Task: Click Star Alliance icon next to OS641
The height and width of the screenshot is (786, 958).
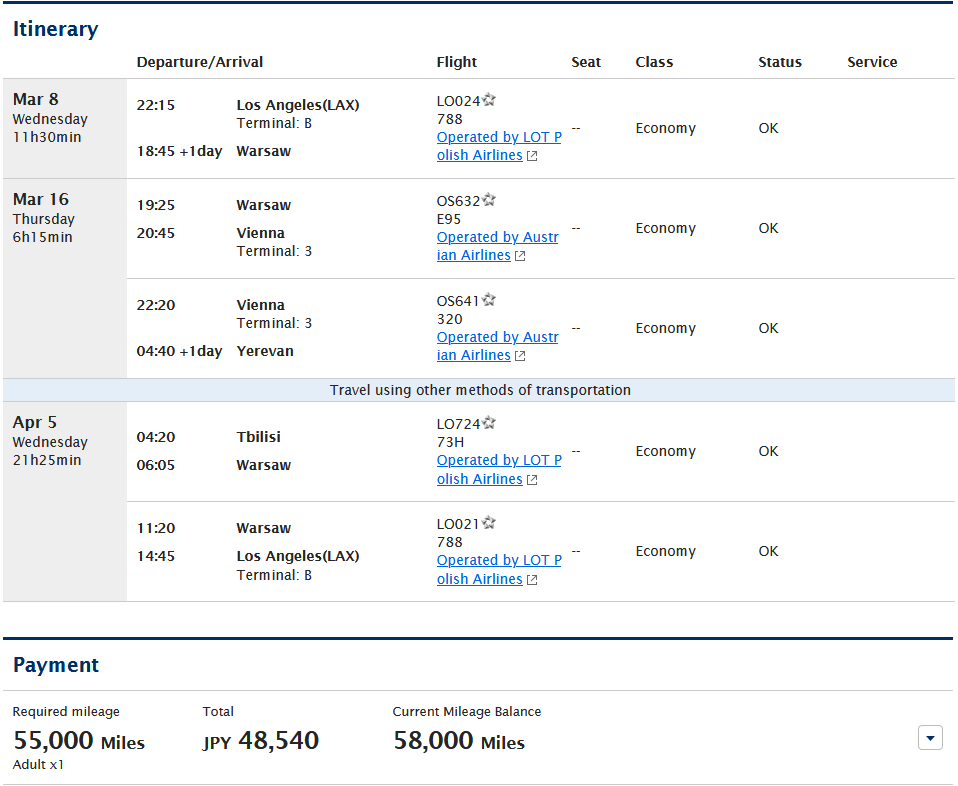Action: click(489, 299)
